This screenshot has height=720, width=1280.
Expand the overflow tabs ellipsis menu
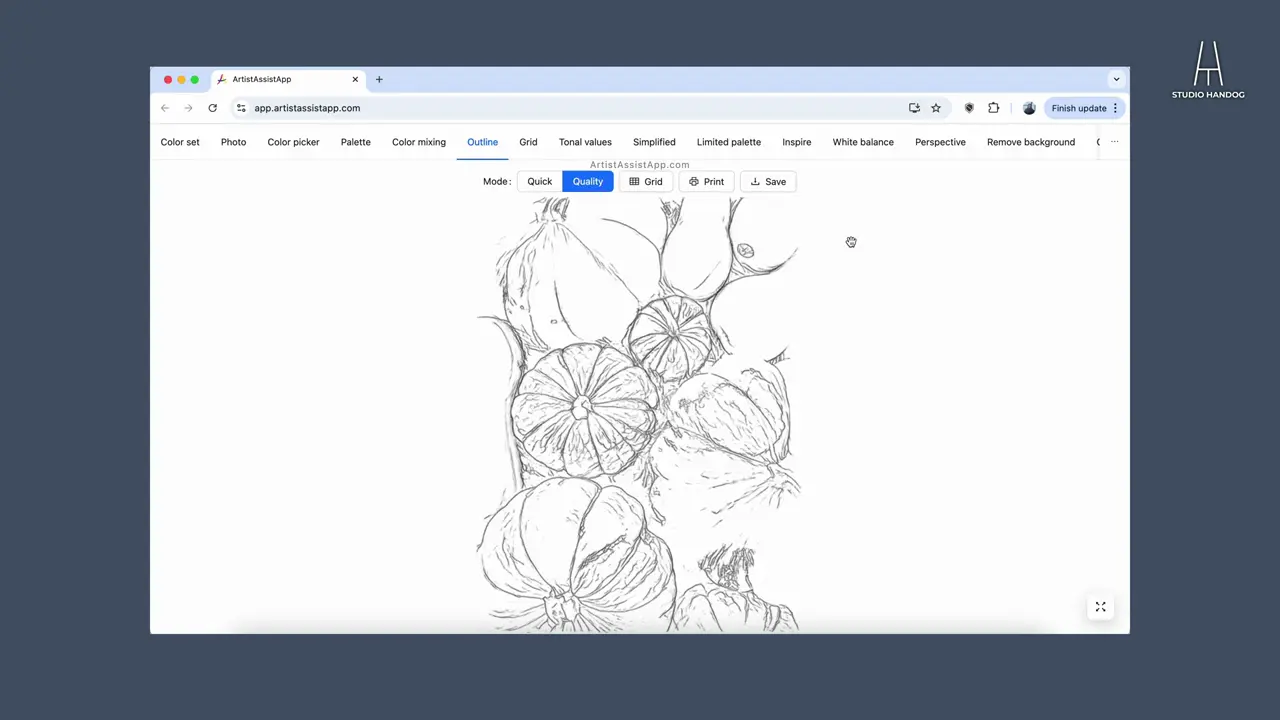(x=1114, y=142)
